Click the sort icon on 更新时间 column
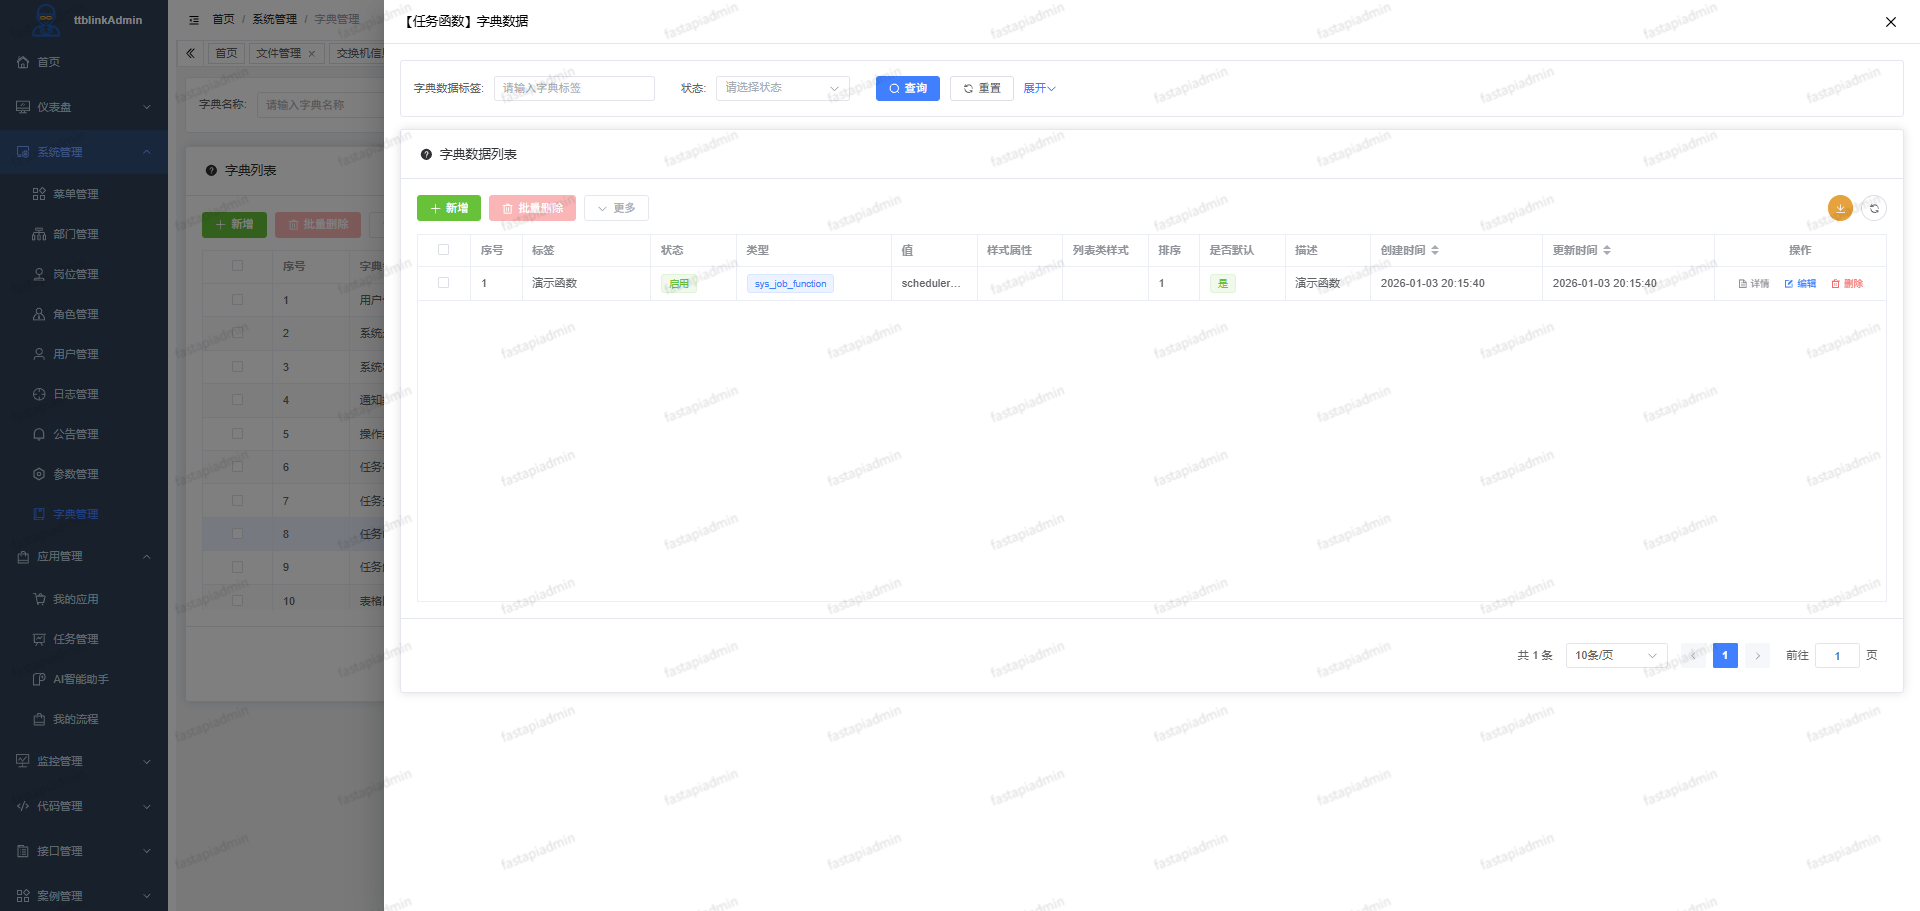Image resolution: width=1920 pixels, height=911 pixels. pos(1607,250)
